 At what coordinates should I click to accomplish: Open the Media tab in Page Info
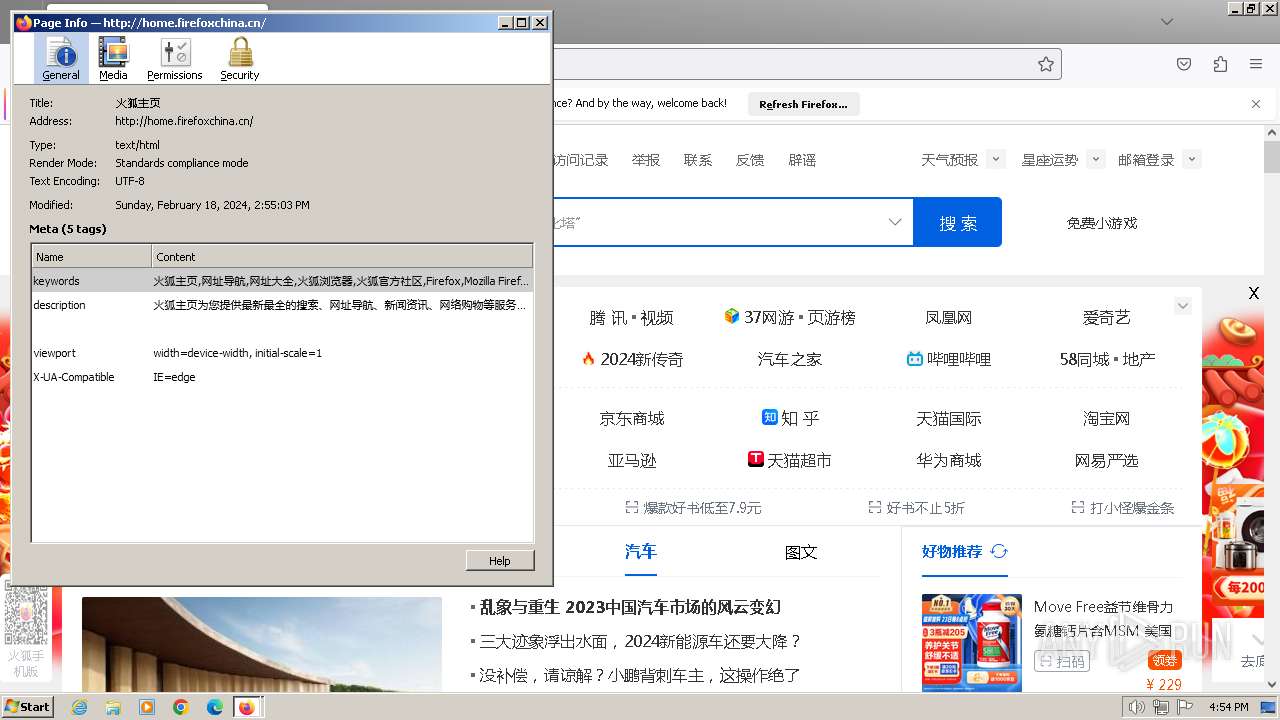[113, 59]
